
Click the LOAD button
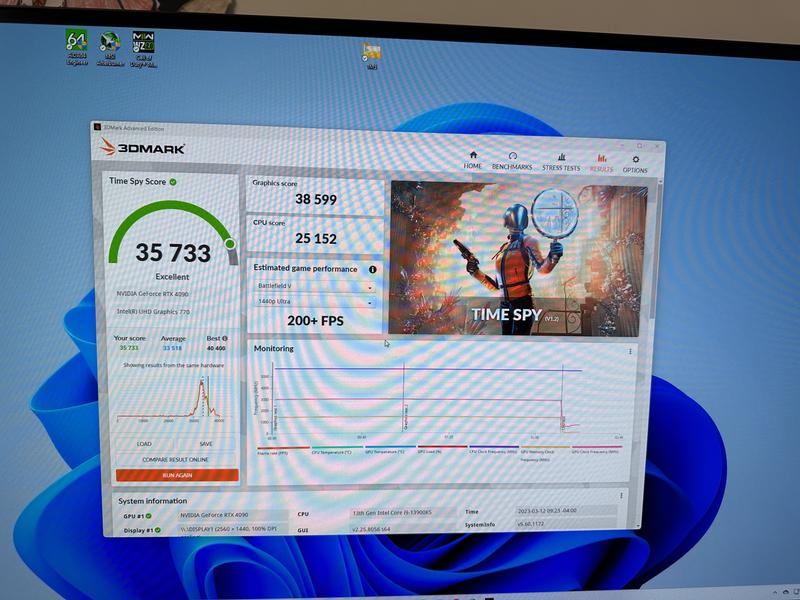pyautogui.click(x=144, y=444)
